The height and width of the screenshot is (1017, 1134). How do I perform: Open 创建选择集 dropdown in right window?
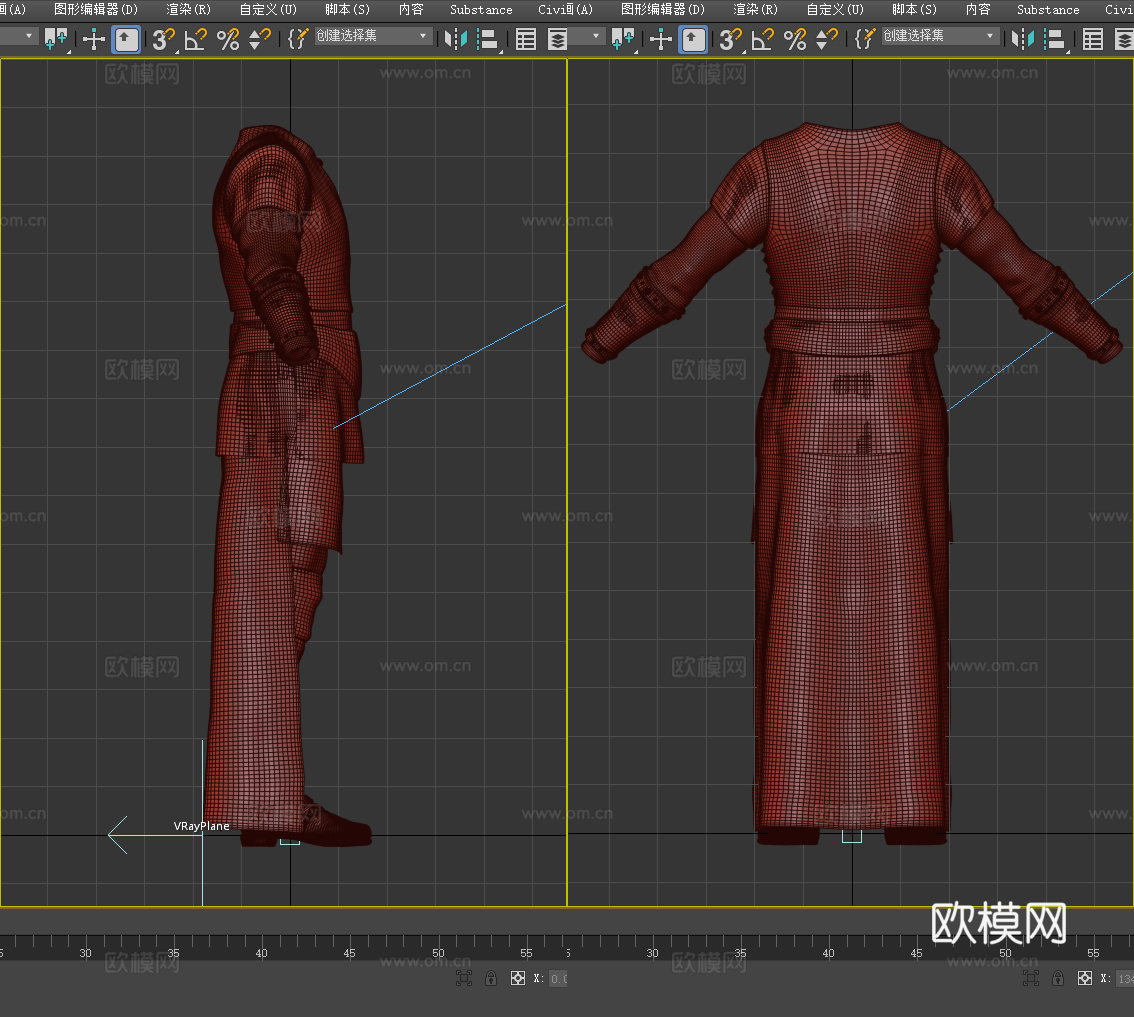click(x=940, y=36)
